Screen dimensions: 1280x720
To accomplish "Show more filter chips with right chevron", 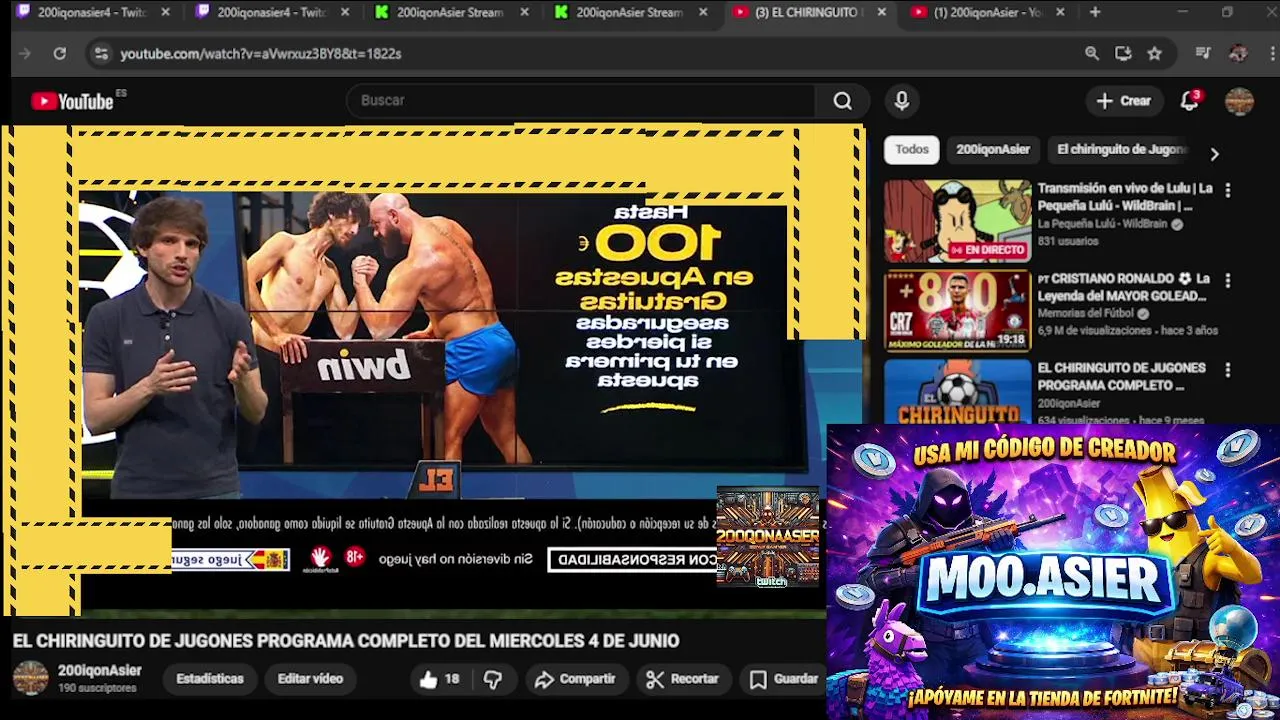I will click(1214, 154).
